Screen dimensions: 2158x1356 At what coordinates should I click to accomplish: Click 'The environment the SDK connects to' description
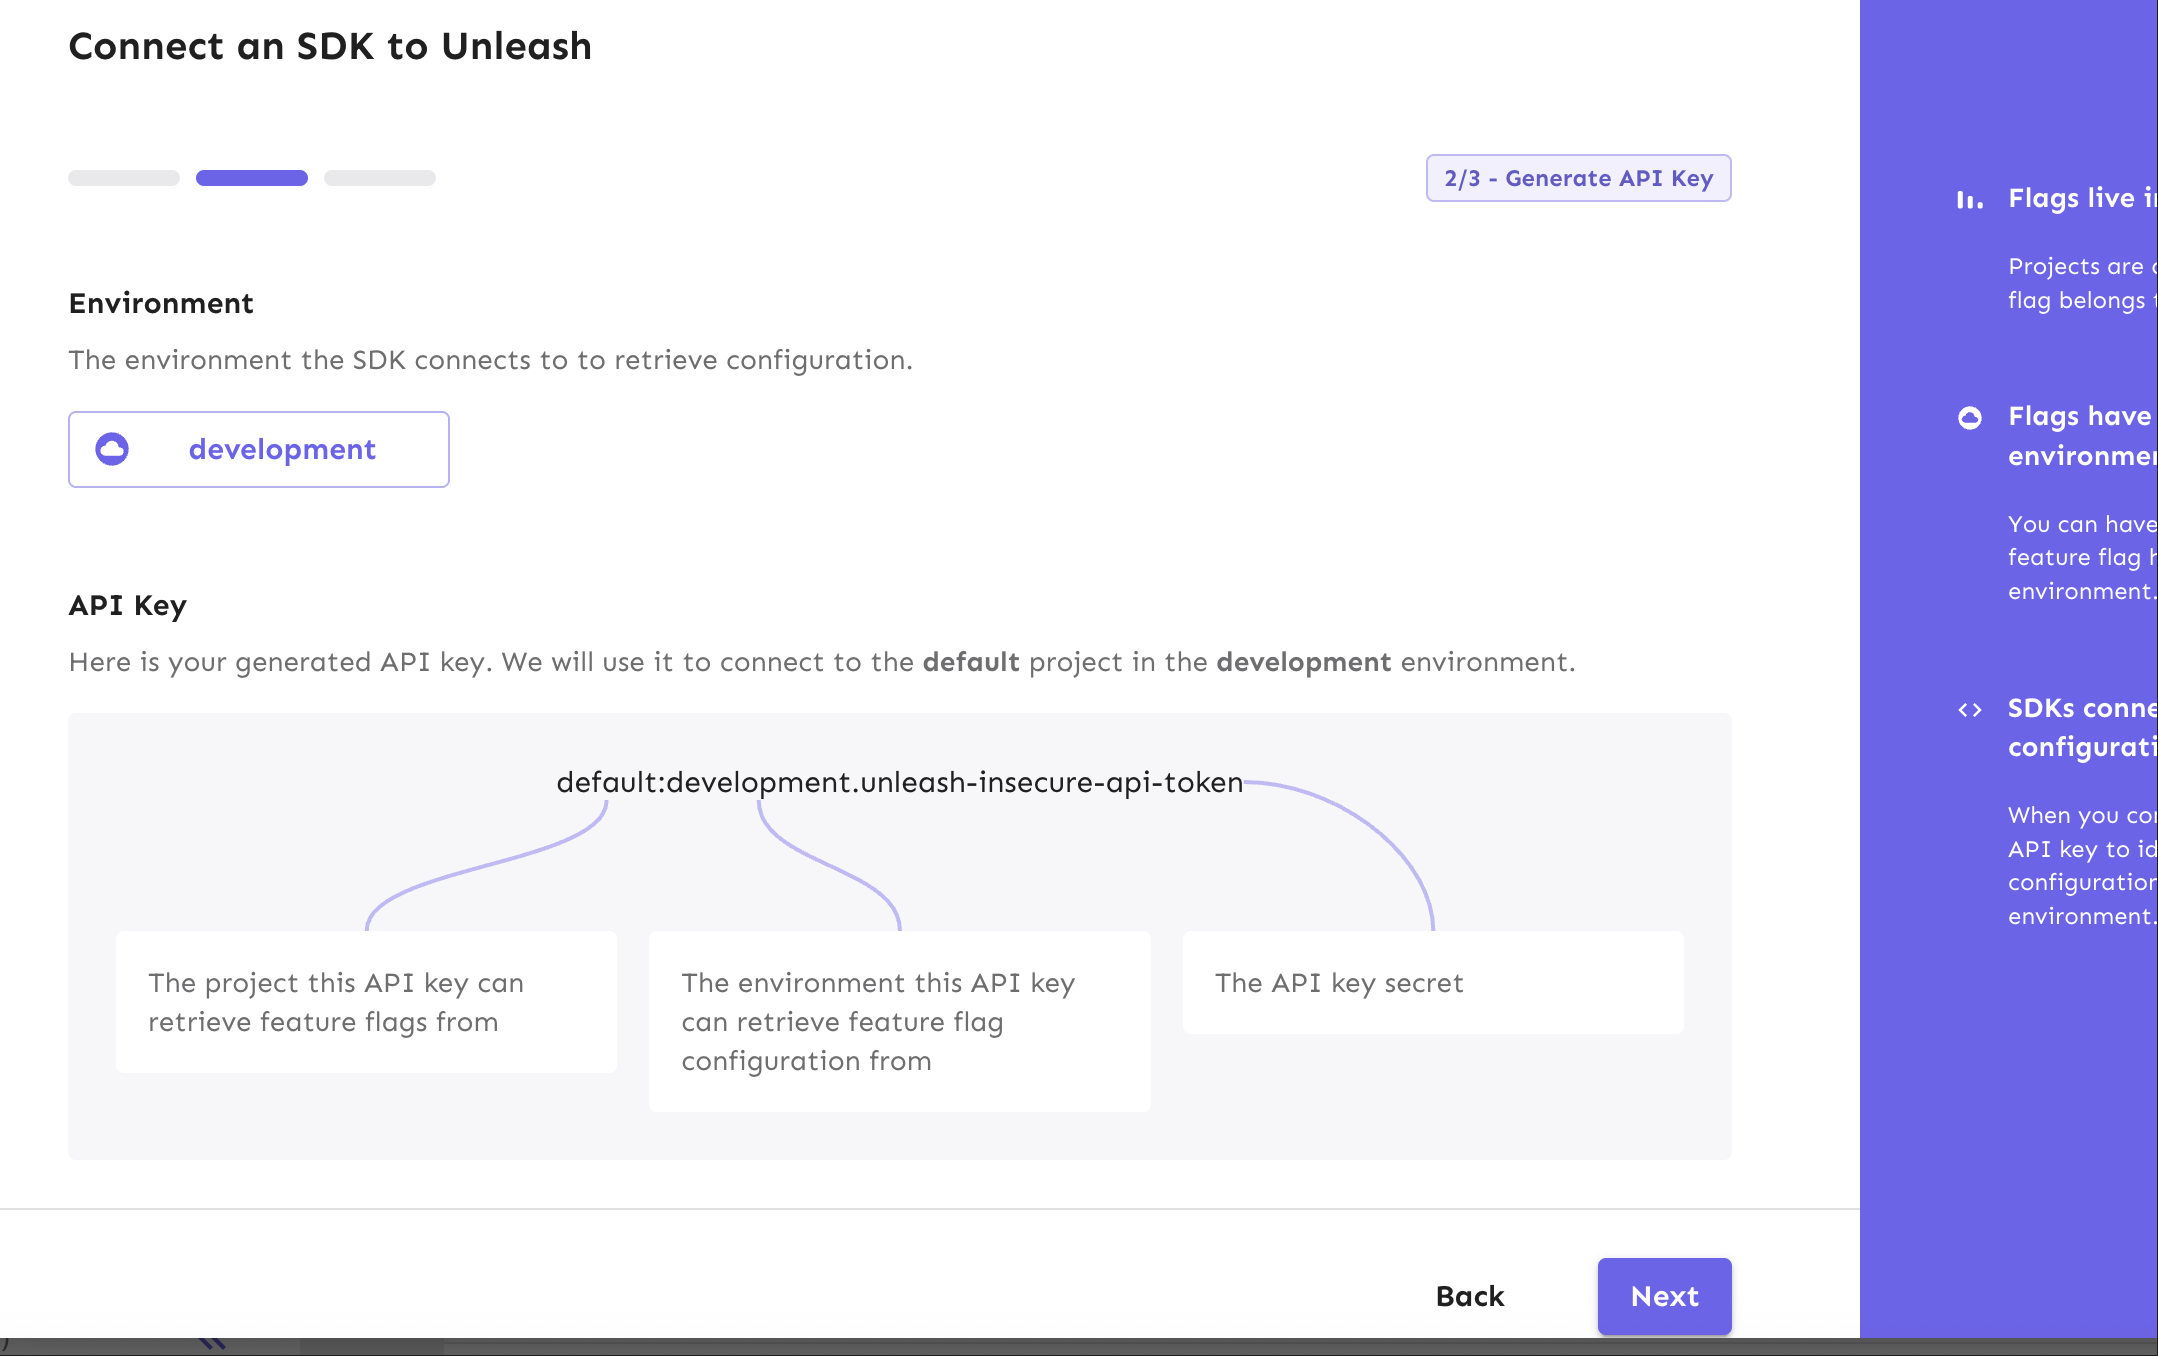pyautogui.click(x=490, y=360)
